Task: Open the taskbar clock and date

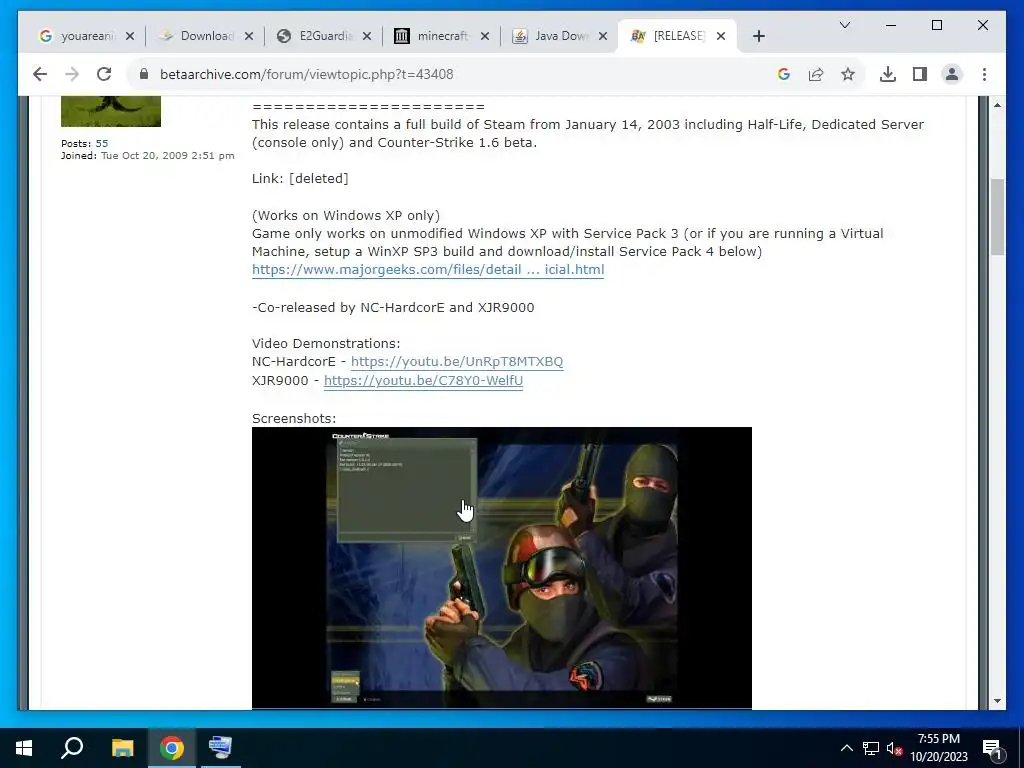Action: [939, 748]
